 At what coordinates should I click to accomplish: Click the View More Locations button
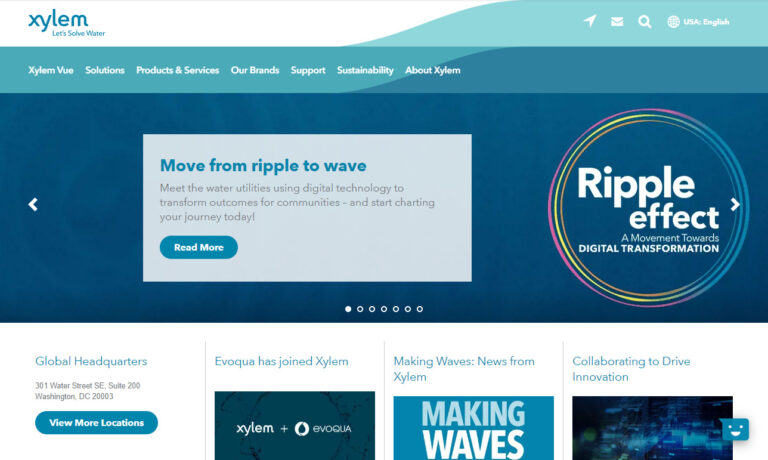[96, 423]
